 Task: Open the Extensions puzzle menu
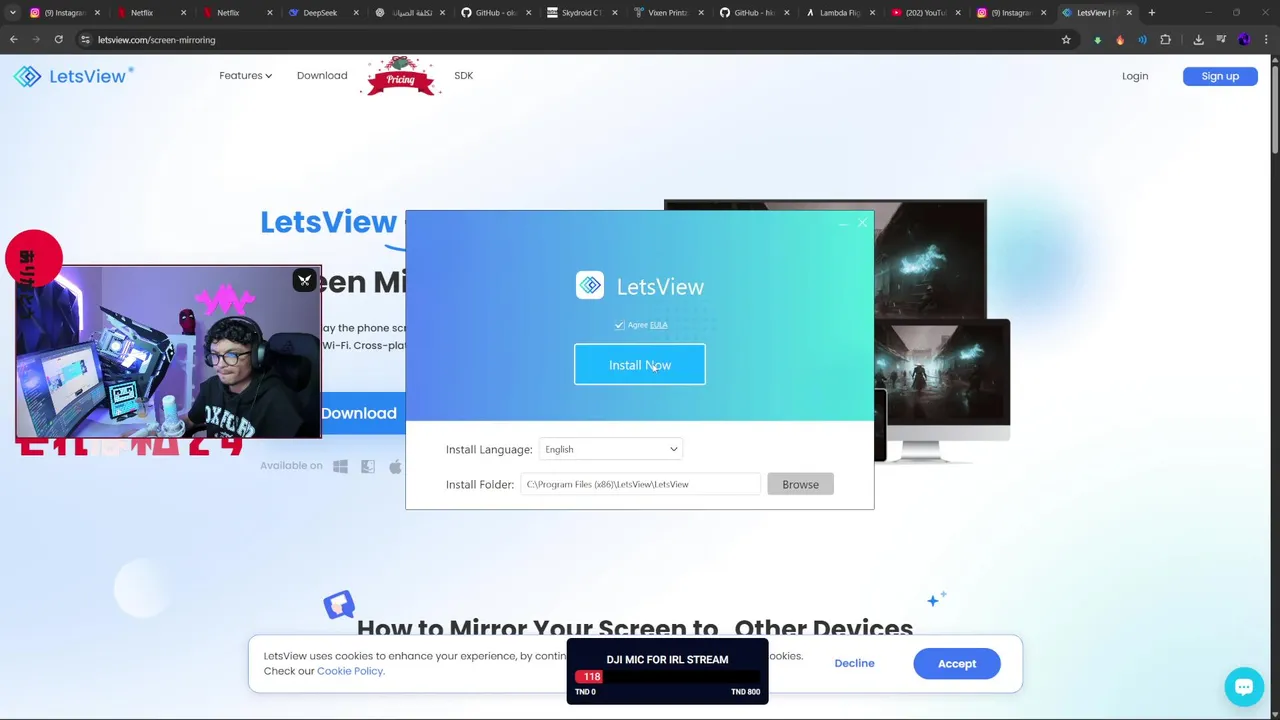(1165, 40)
